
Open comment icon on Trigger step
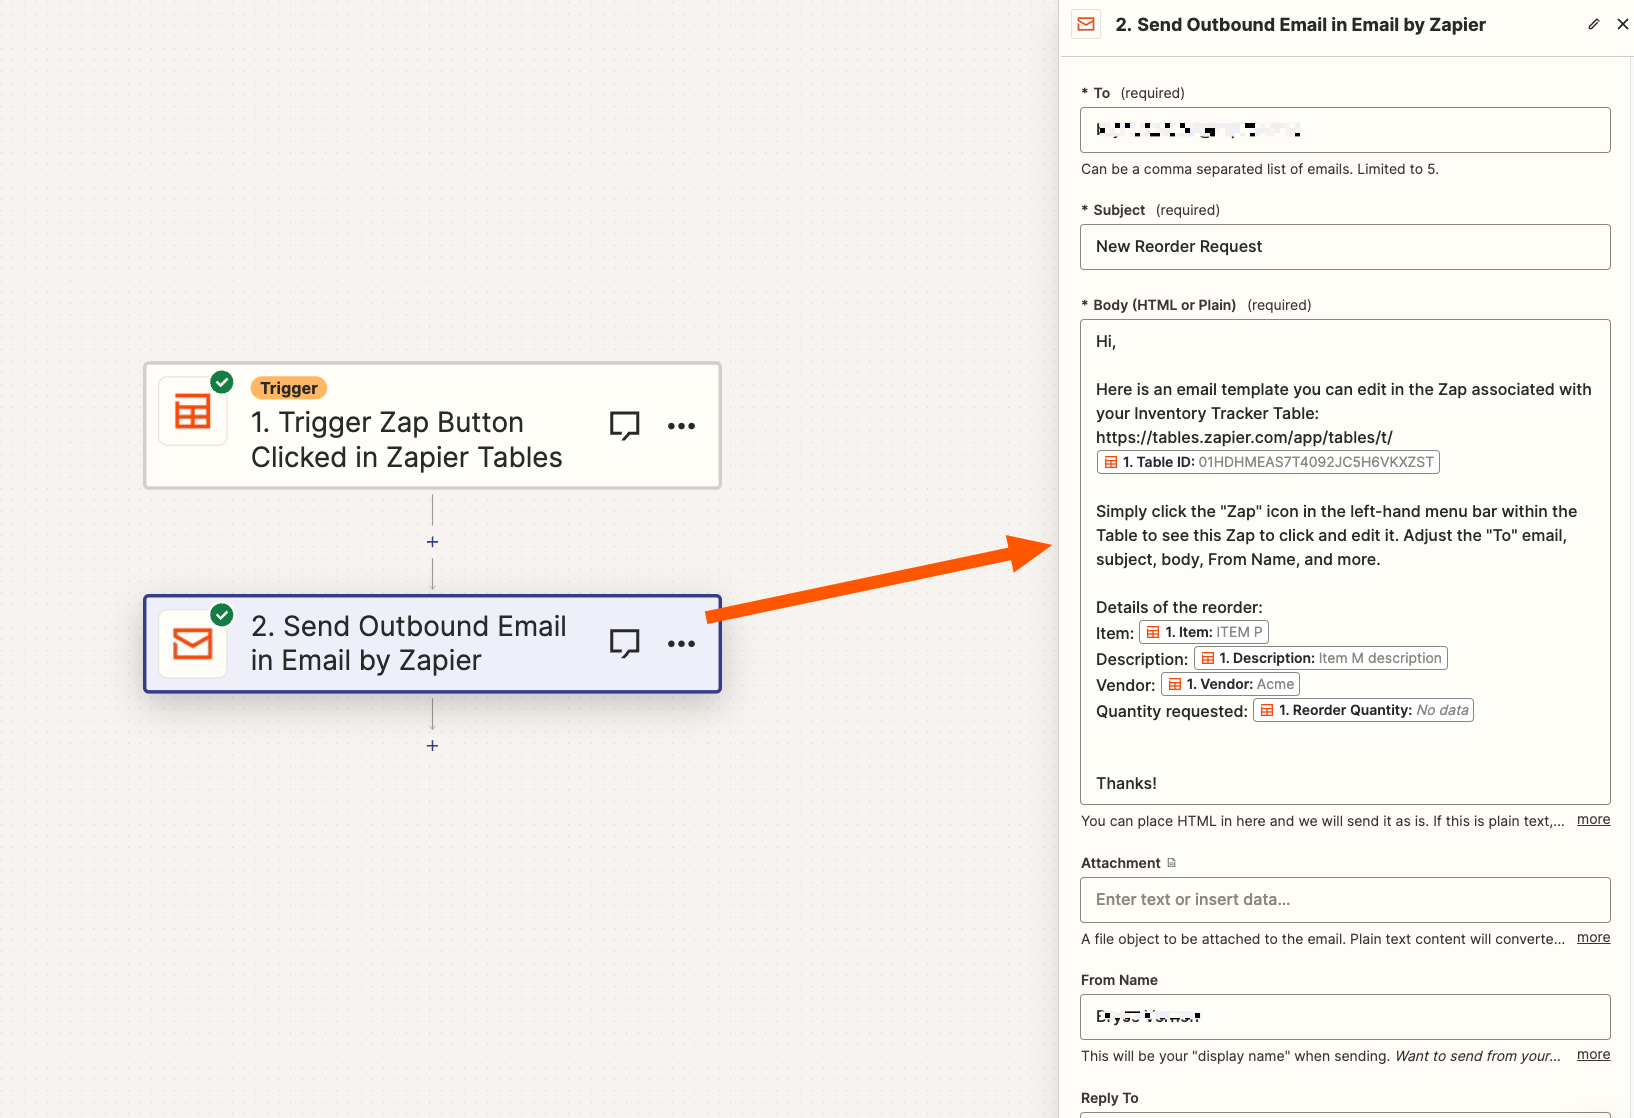pos(625,426)
